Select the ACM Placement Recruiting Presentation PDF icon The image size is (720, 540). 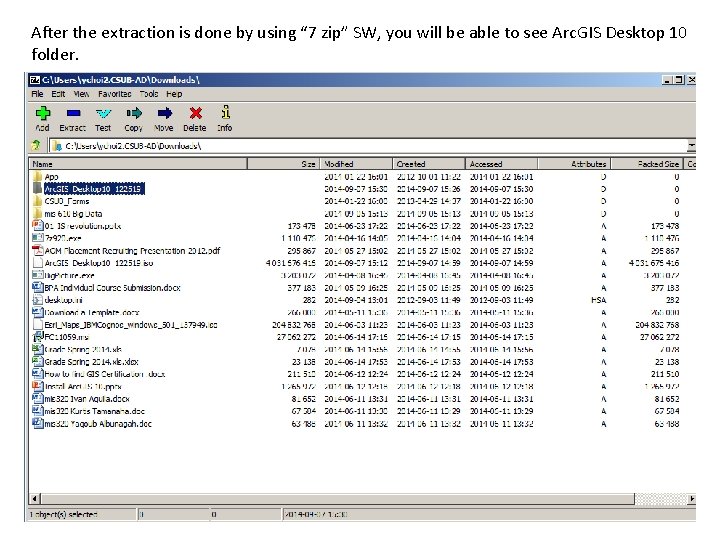pyautogui.click(x=38, y=250)
